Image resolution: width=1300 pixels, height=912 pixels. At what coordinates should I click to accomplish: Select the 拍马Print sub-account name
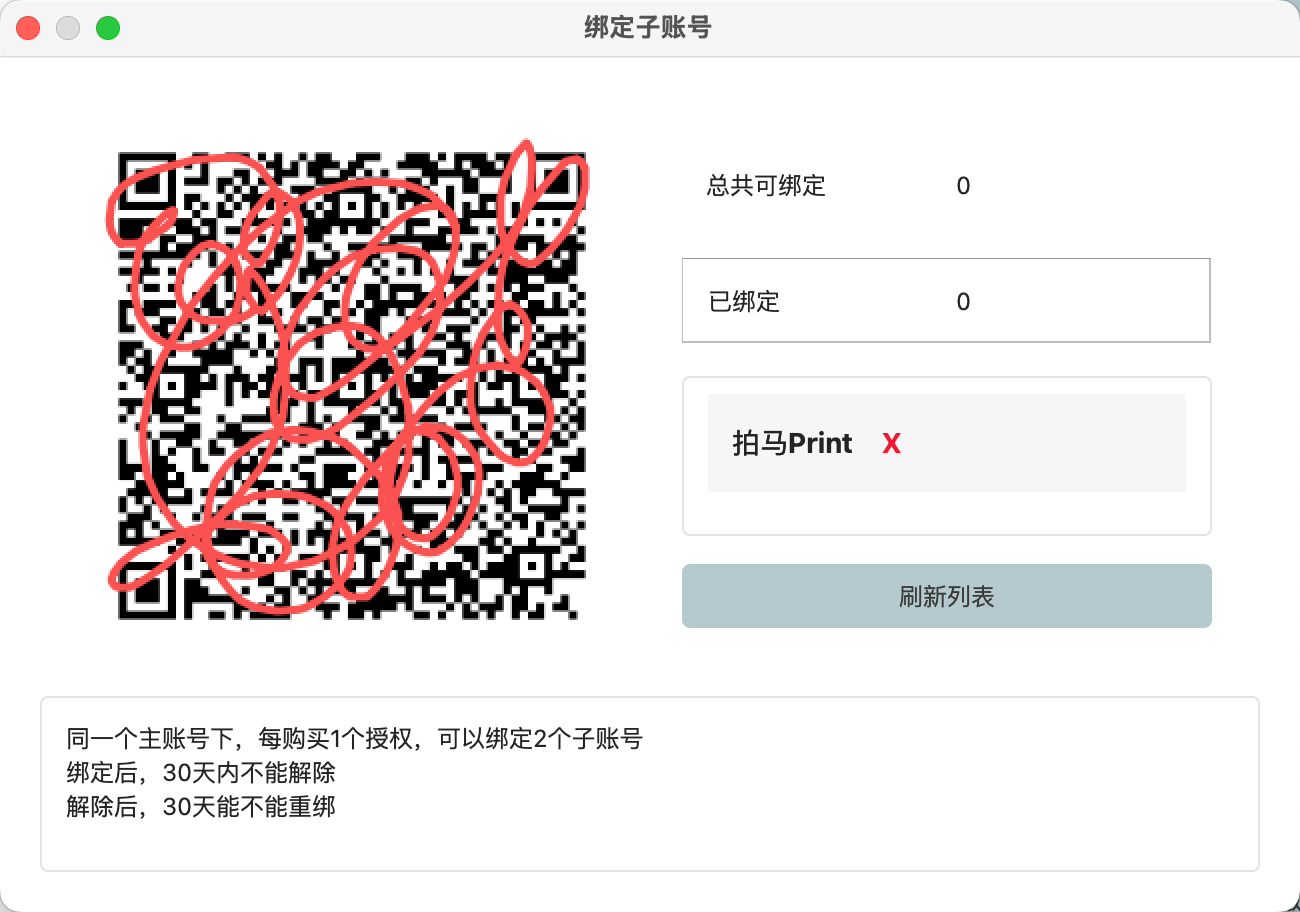click(792, 444)
